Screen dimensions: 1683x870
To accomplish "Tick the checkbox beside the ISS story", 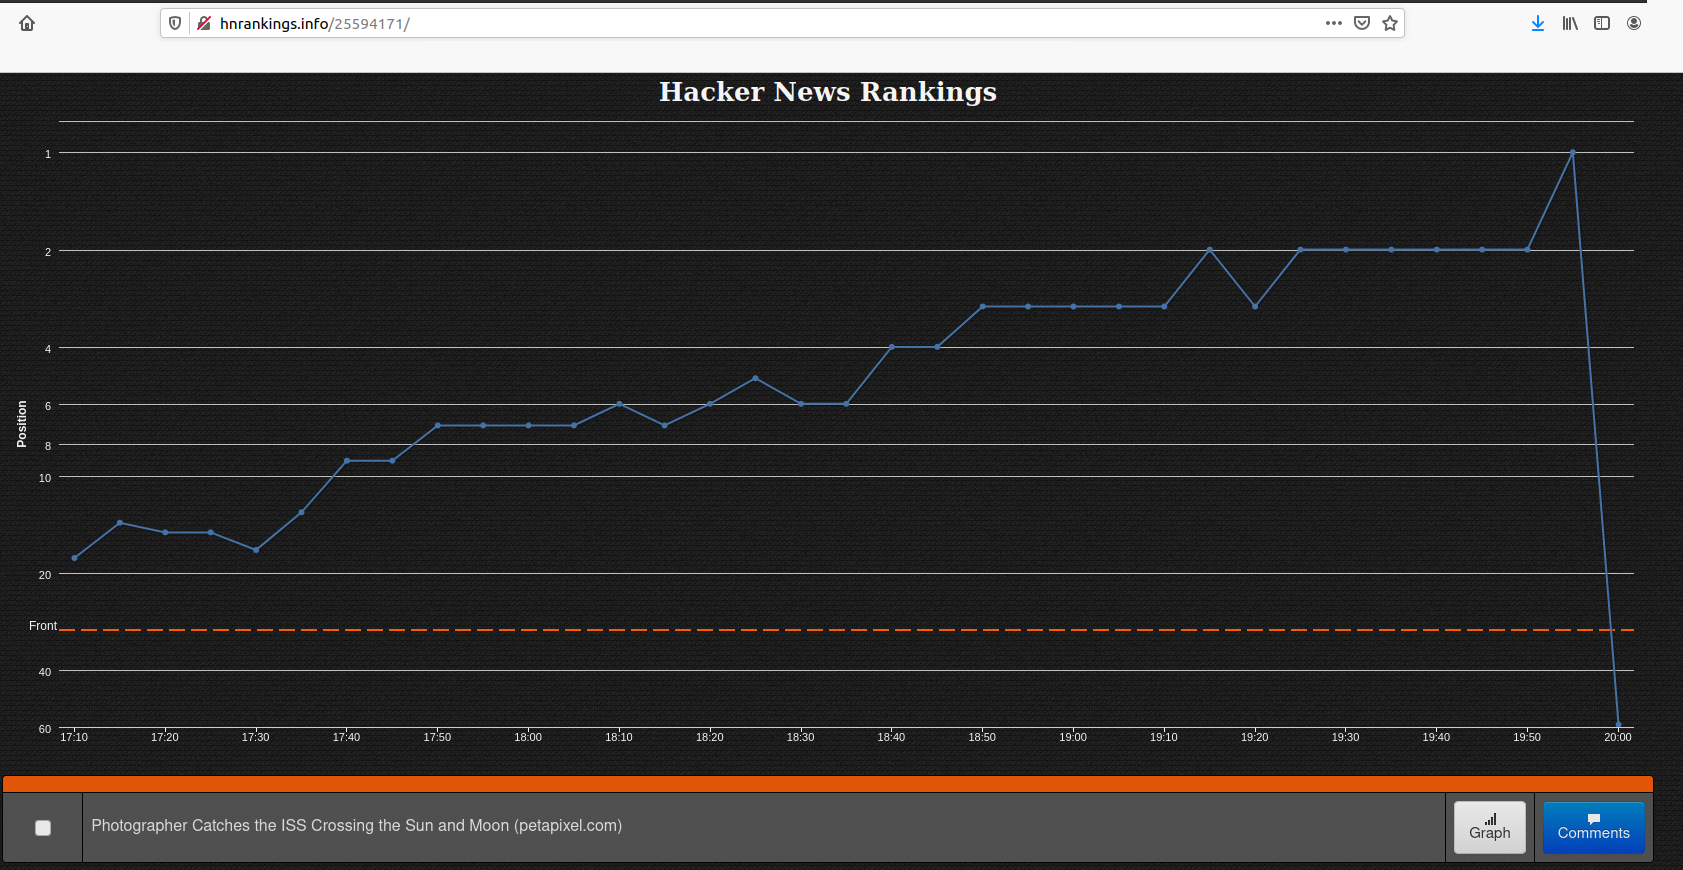I will [43, 827].
